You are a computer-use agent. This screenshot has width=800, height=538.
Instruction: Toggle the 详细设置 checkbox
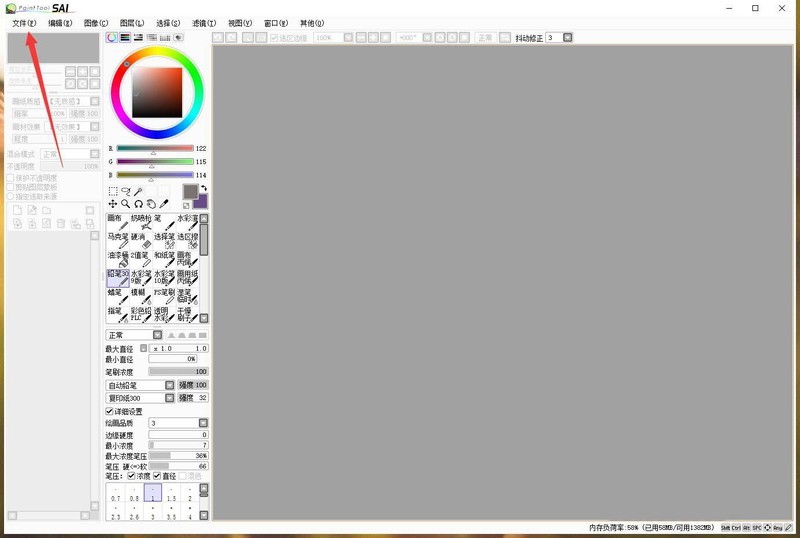click(x=110, y=411)
